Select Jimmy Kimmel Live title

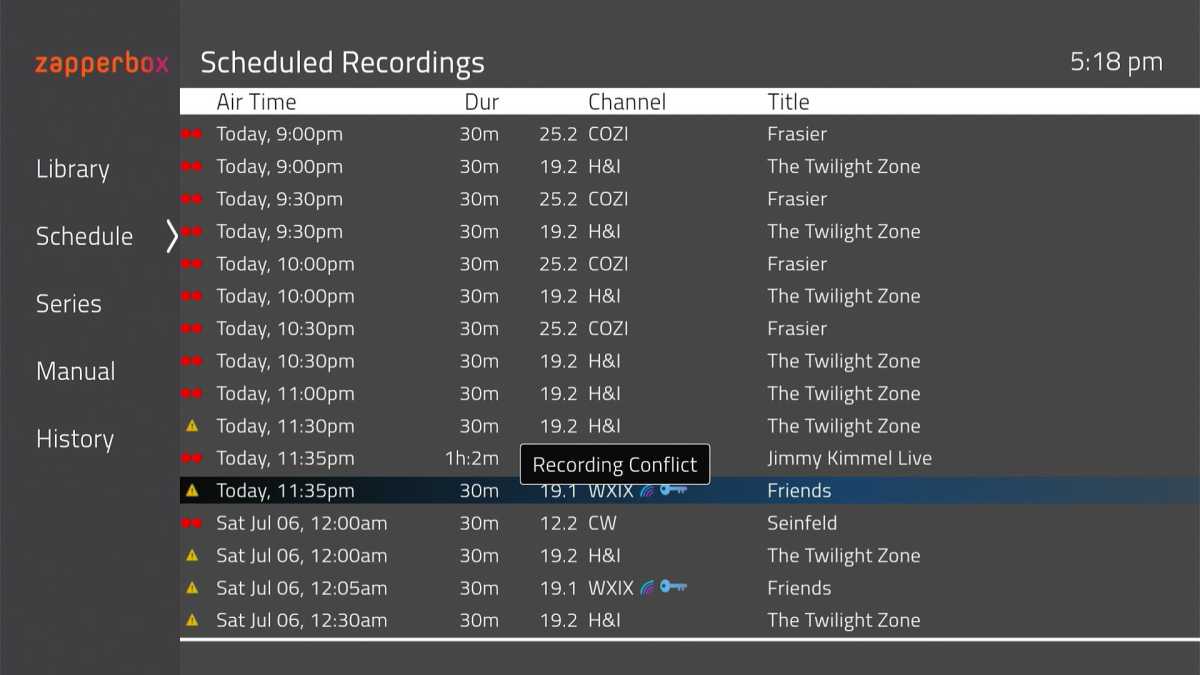tap(849, 458)
